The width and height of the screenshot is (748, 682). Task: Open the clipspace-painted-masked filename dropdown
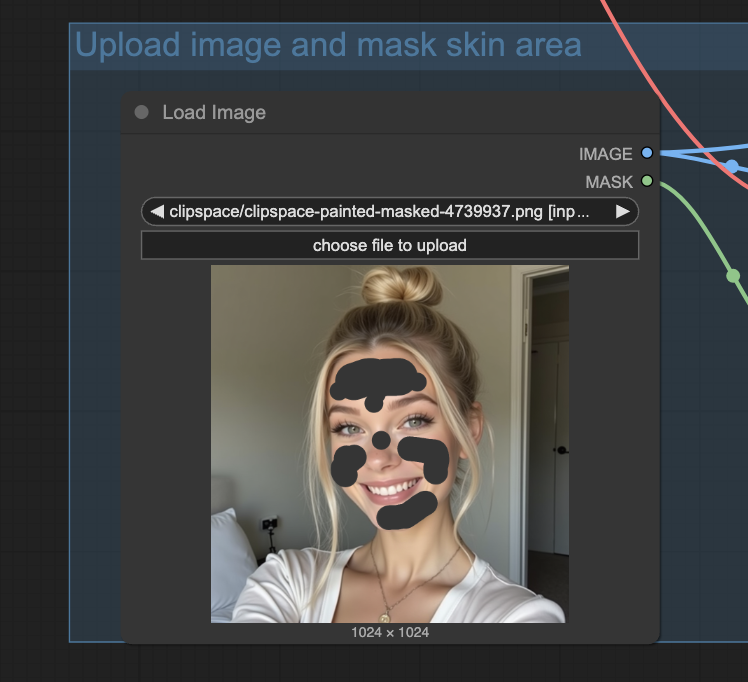[x=390, y=211]
